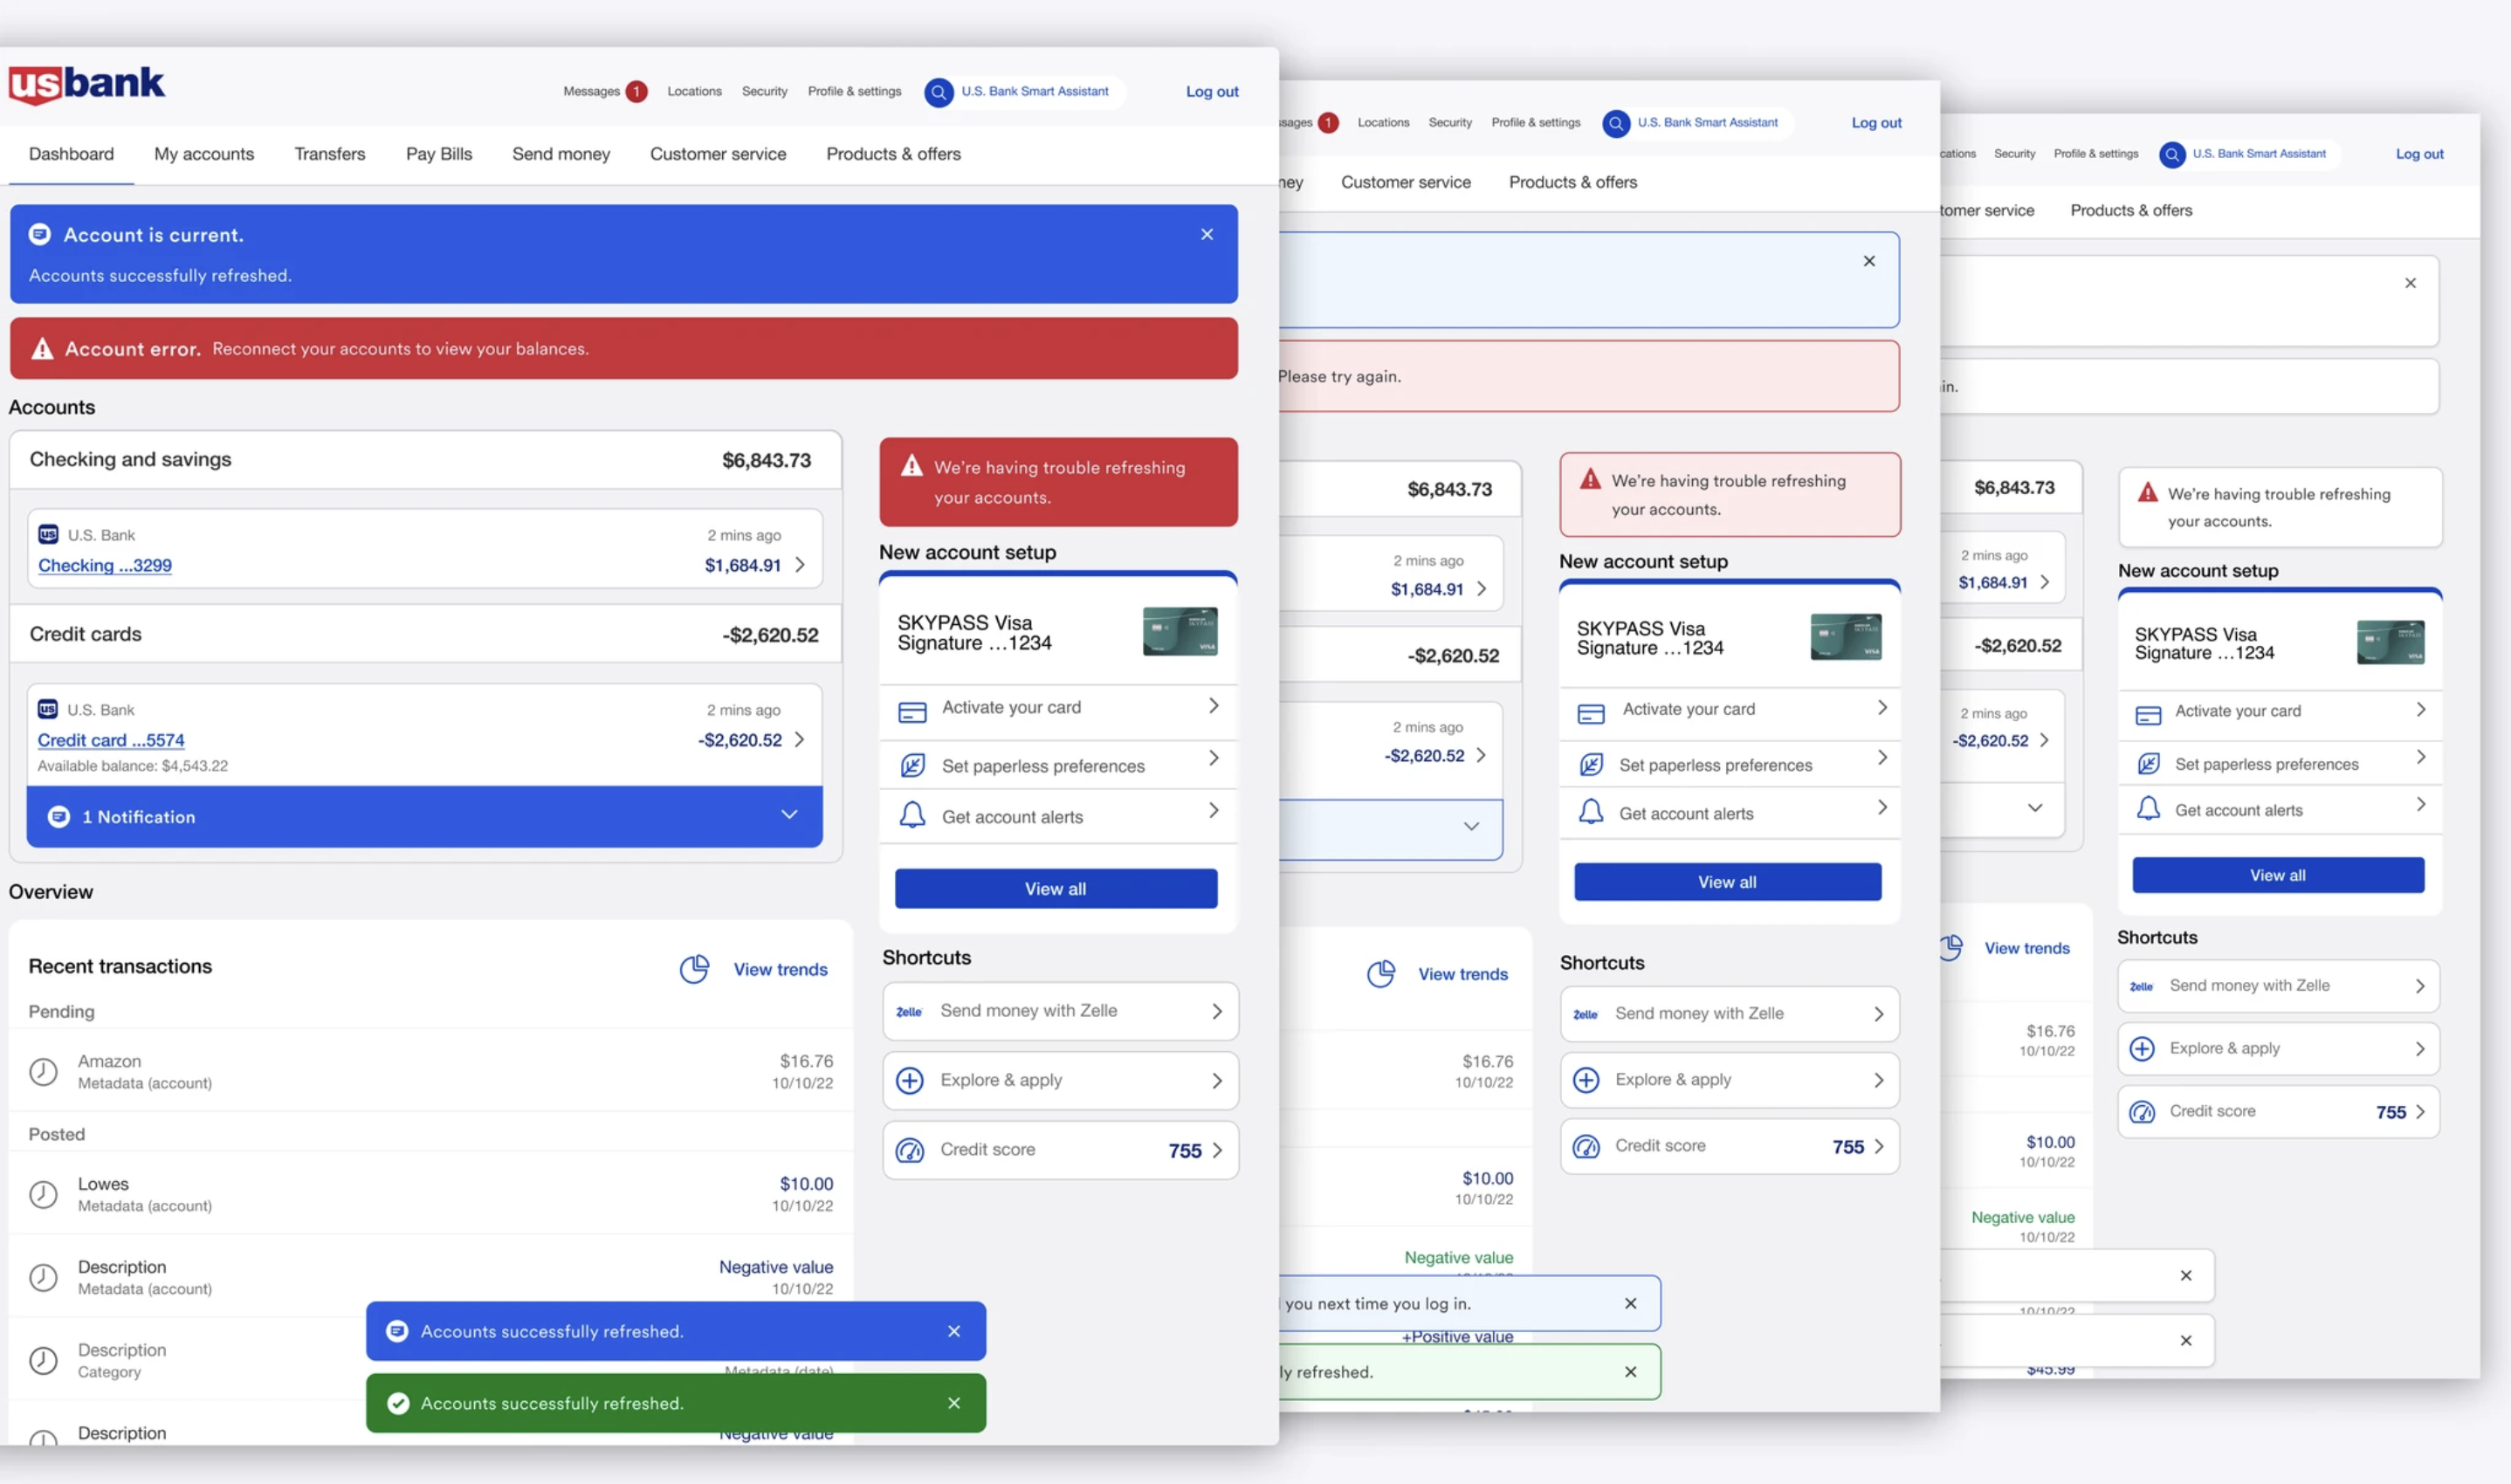This screenshot has width=2511, height=1484.
Task: Open Profile & settings in front window
Action: coord(854,91)
